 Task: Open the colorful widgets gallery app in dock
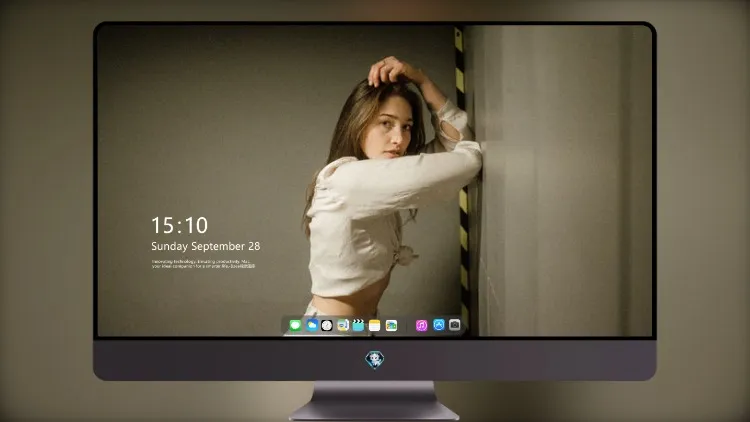tap(391, 325)
